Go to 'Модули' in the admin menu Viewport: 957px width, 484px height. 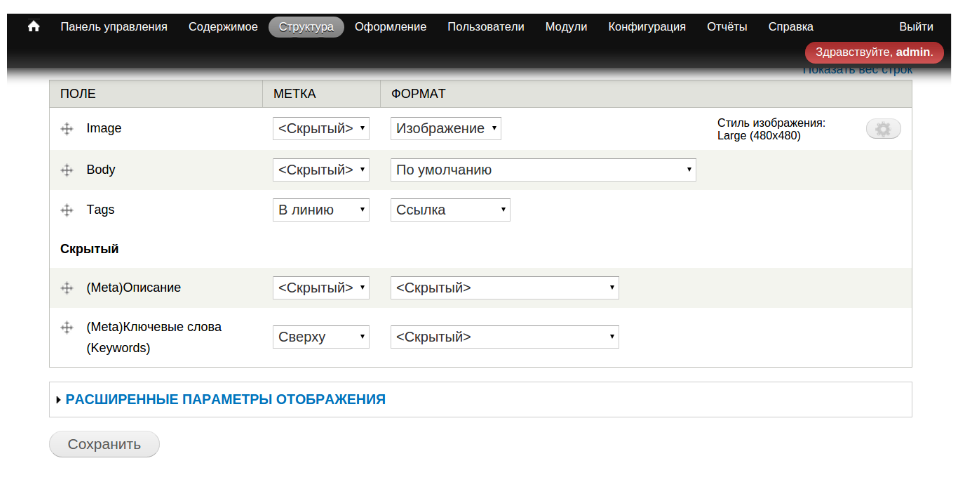coord(566,27)
